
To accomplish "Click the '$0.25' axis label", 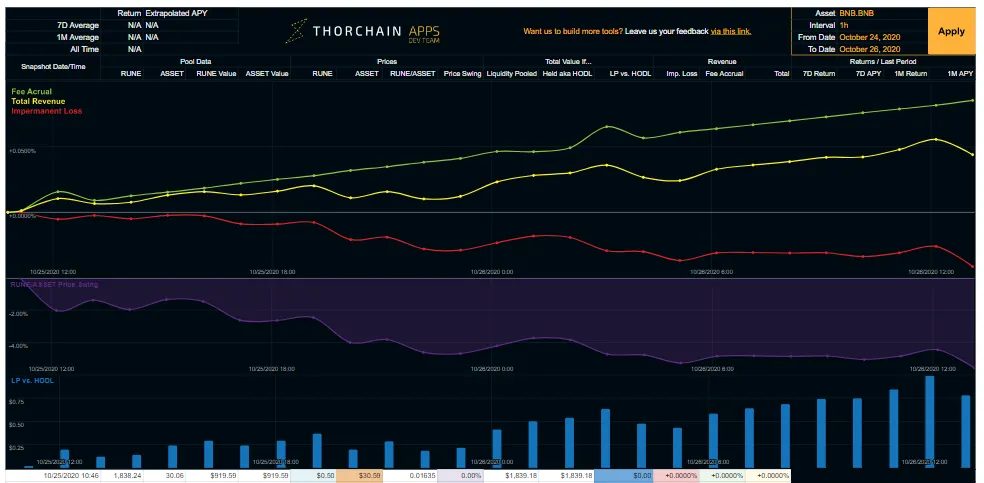I will 17,447.
